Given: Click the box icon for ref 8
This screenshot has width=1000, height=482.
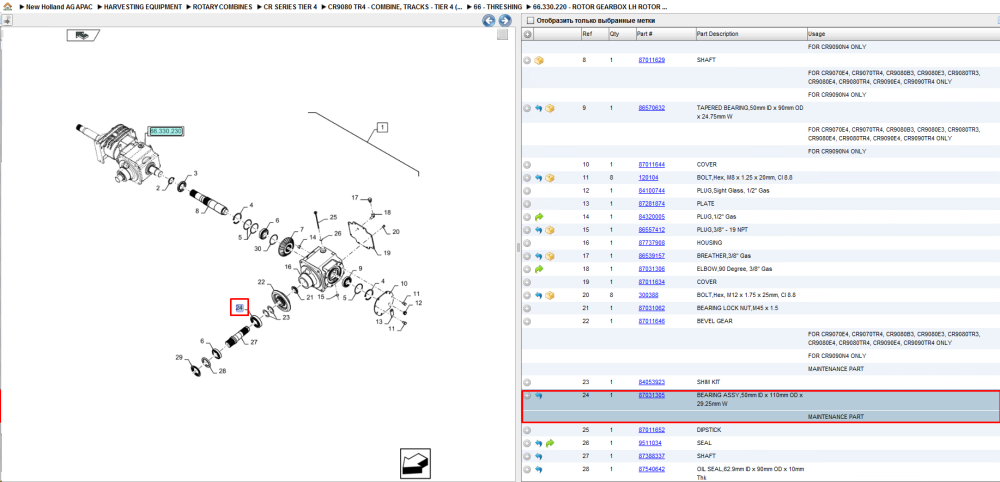Looking at the screenshot, I should coord(539,61).
